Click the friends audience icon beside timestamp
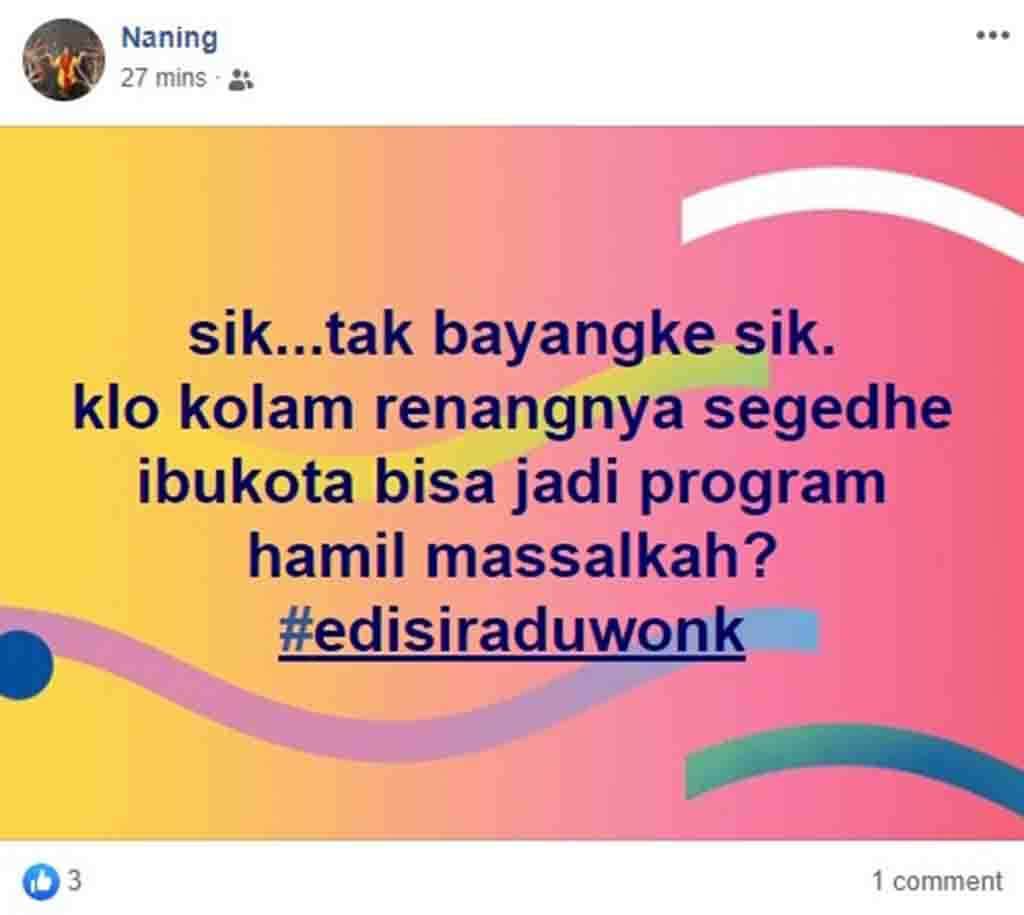This screenshot has width=1024, height=915. click(241, 80)
